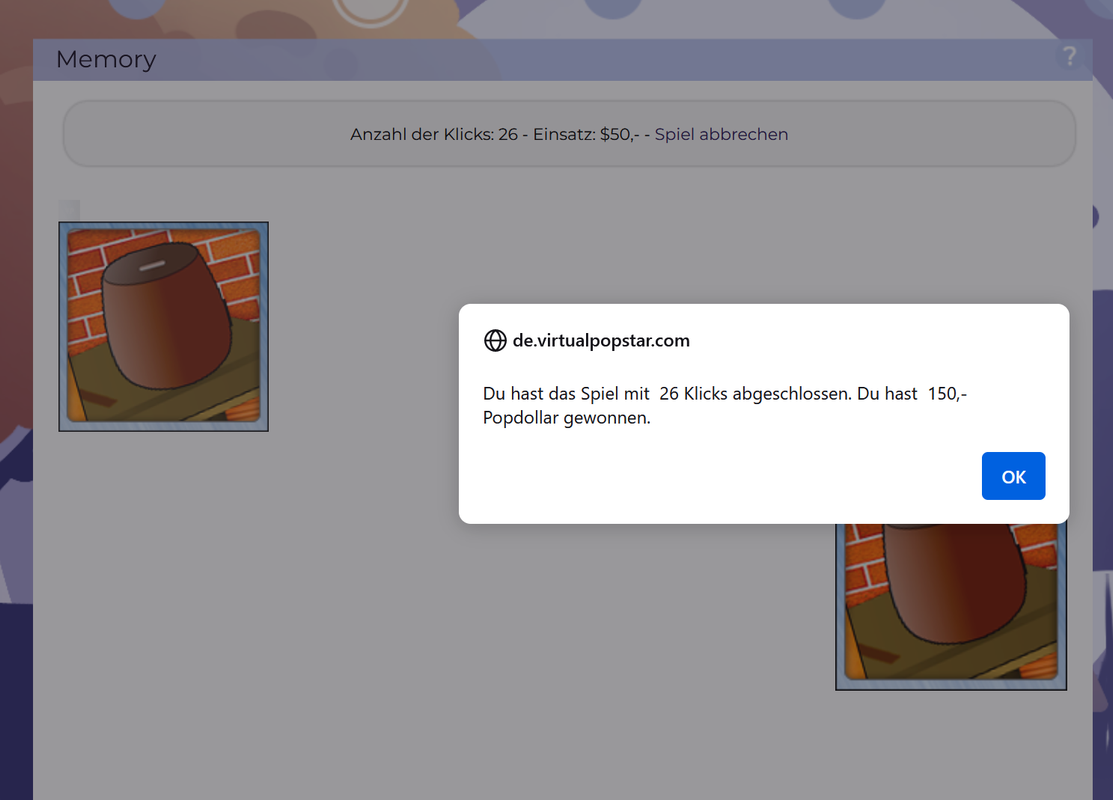Click the 'Memory' panel heading

(106, 60)
